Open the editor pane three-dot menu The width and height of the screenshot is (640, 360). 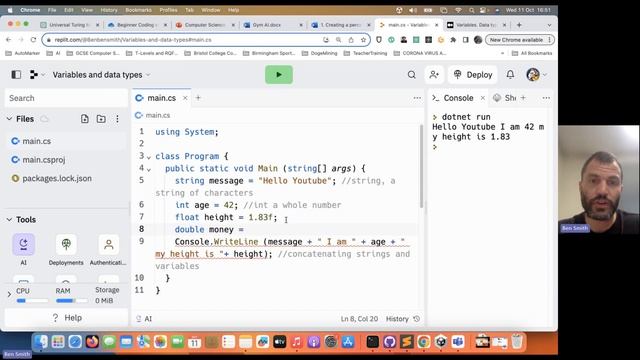[x=417, y=98]
